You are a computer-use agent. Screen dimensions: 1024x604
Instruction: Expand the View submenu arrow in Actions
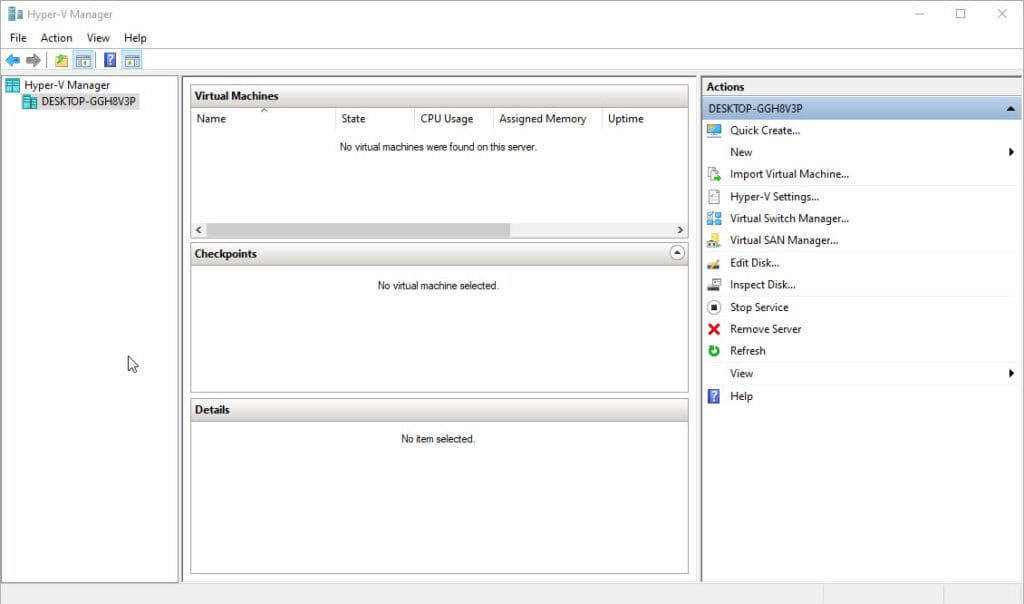[1011, 374]
